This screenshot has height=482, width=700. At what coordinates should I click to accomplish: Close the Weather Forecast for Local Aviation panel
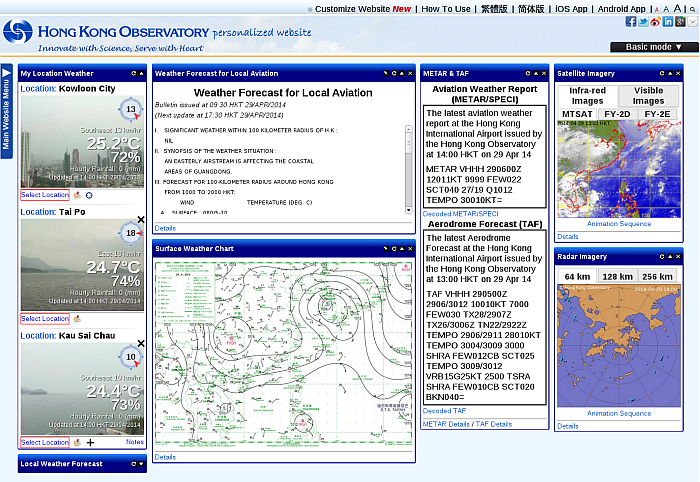tap(410, 73)
